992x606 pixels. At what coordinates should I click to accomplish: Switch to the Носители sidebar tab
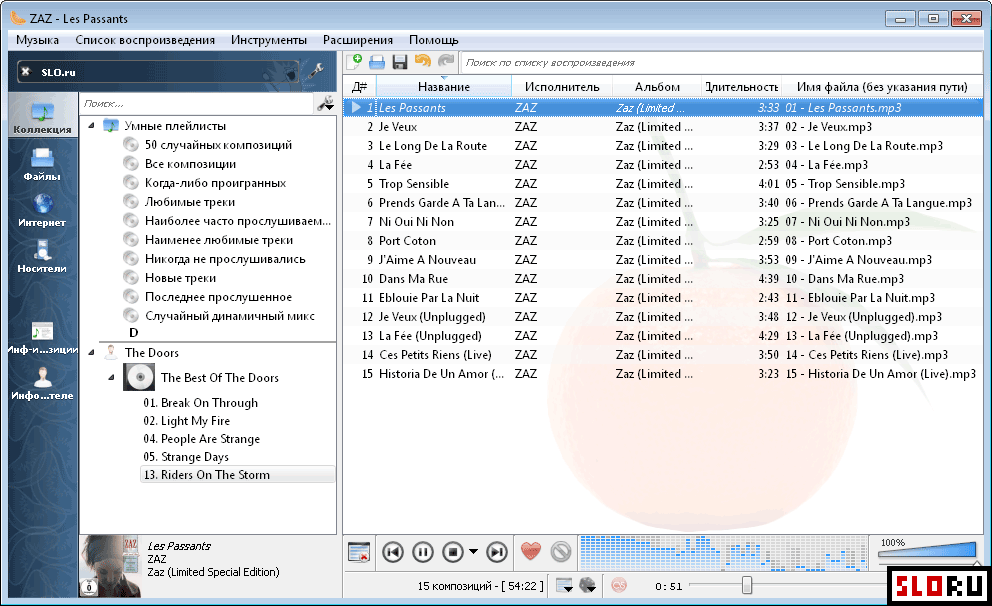[x=42, y=256]
